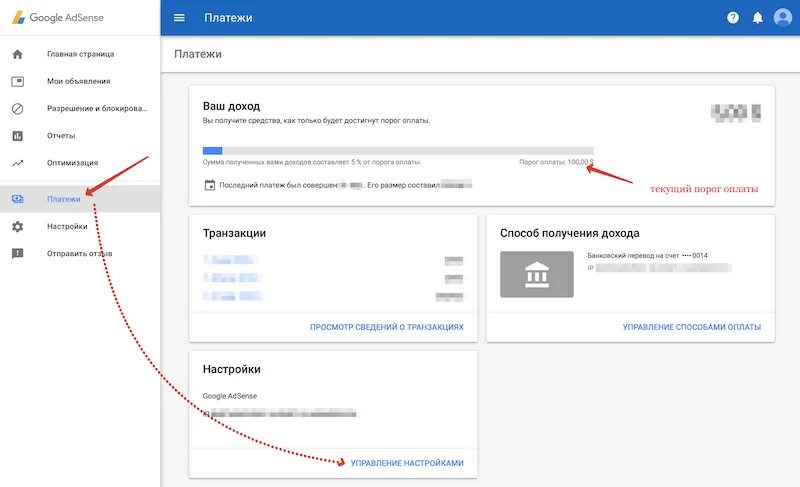Click the optimization trend line icon
Image resolution: width=800 pixels, height=487 pixels.
(x=17, y=163)
